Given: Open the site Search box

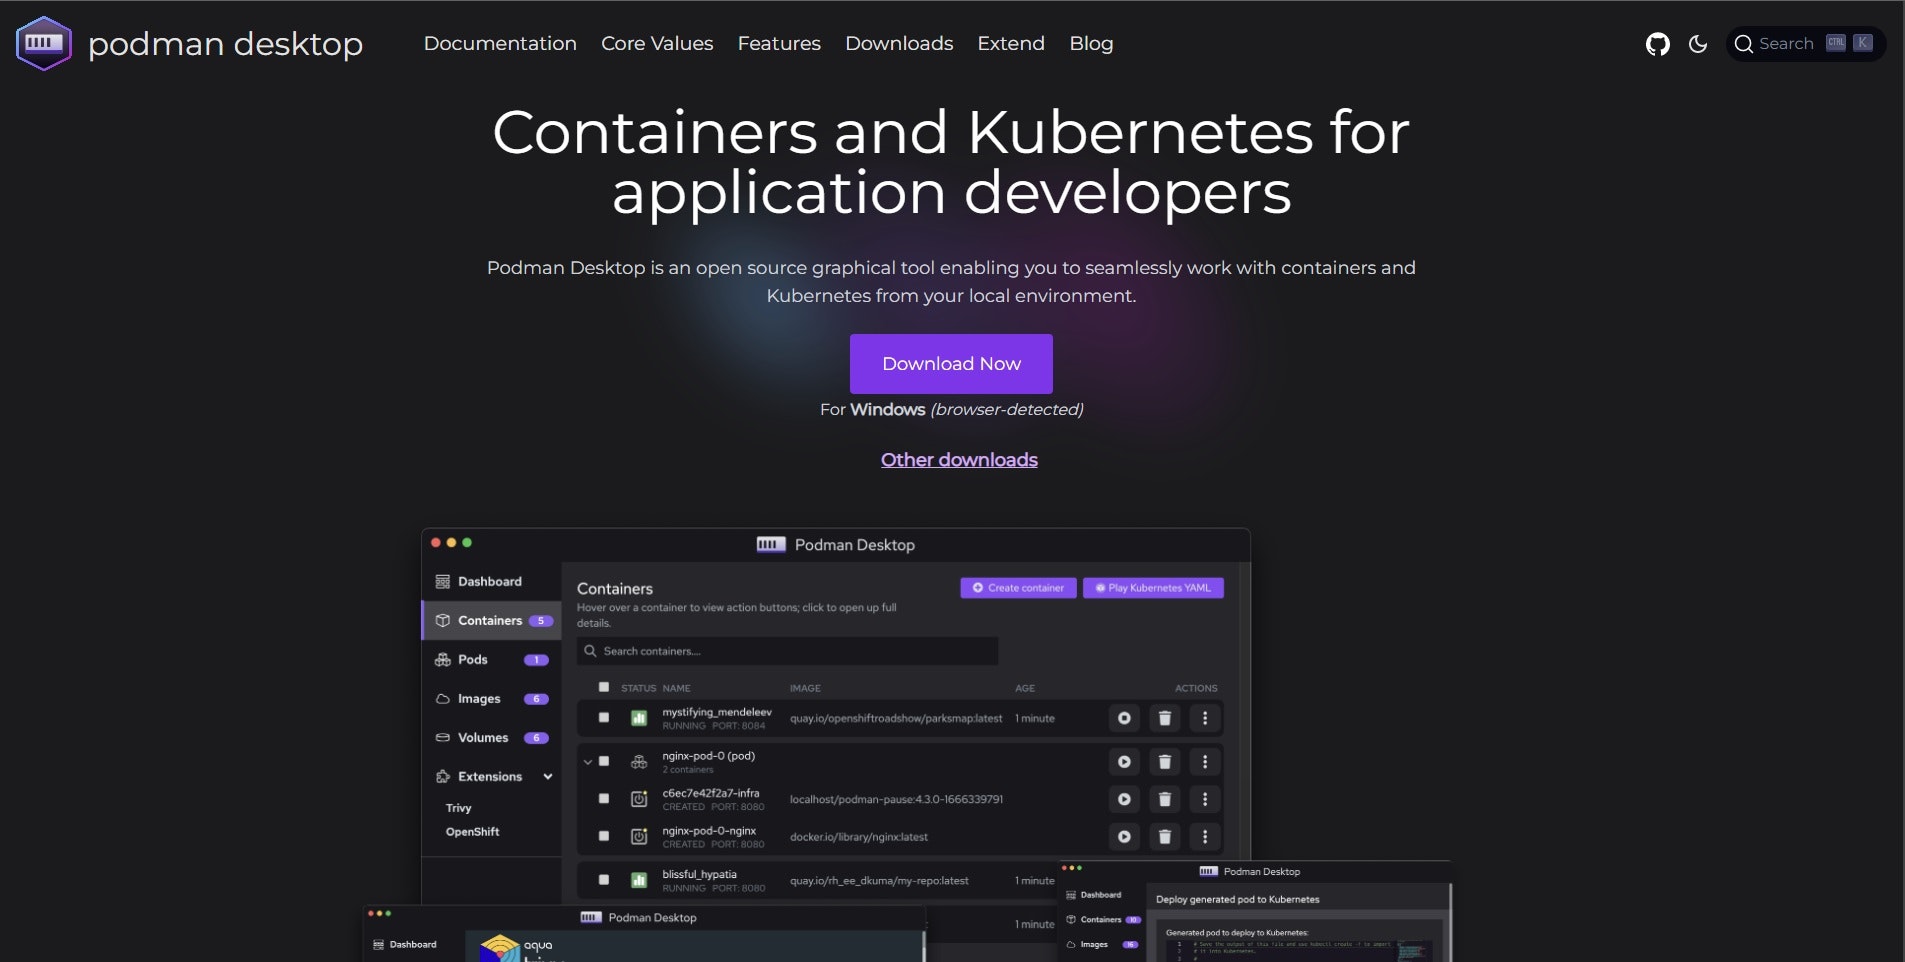Looking at the screenshot, I should coord(1806,44).
